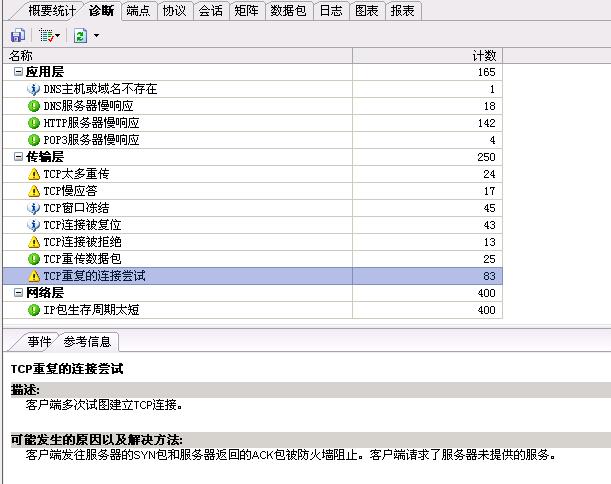Click the 传输层 category label
The width and height of the screenshot is (611, 484).
pos(45,157)
